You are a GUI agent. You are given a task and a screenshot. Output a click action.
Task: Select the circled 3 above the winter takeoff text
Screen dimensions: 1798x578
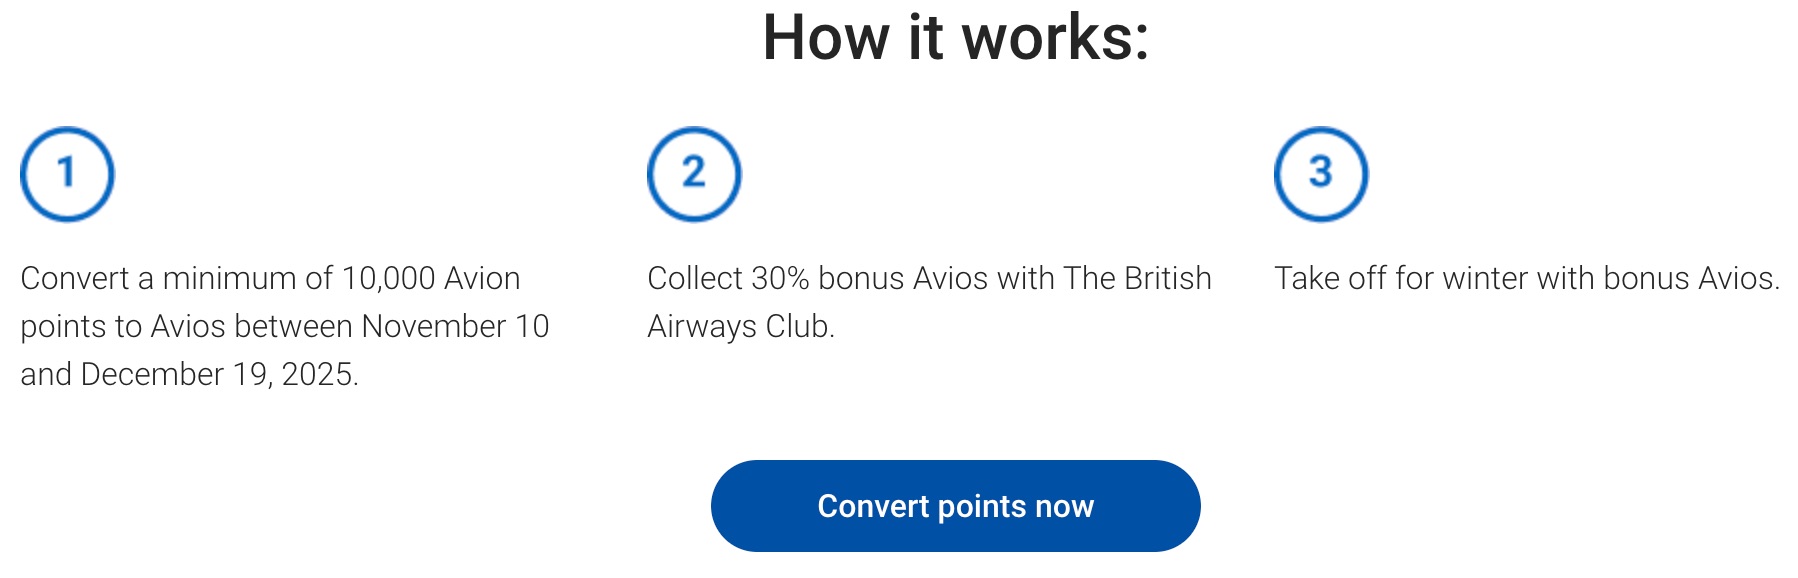pos(1322,174)
